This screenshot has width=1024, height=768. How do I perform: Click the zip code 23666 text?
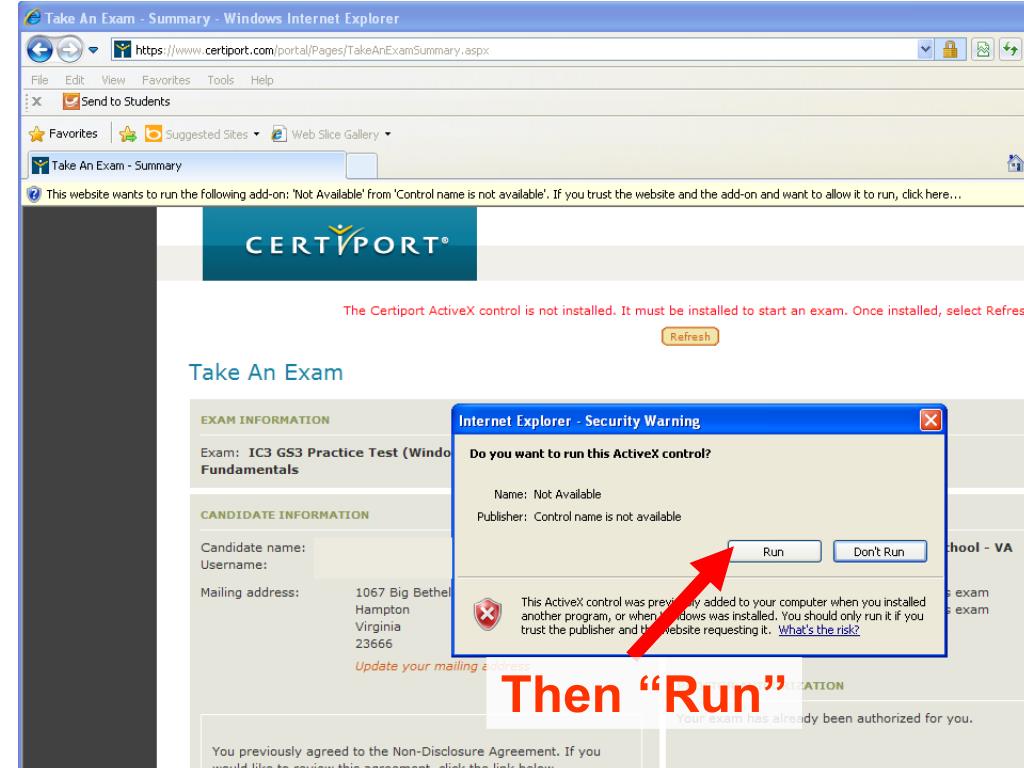tap(374, 644)
